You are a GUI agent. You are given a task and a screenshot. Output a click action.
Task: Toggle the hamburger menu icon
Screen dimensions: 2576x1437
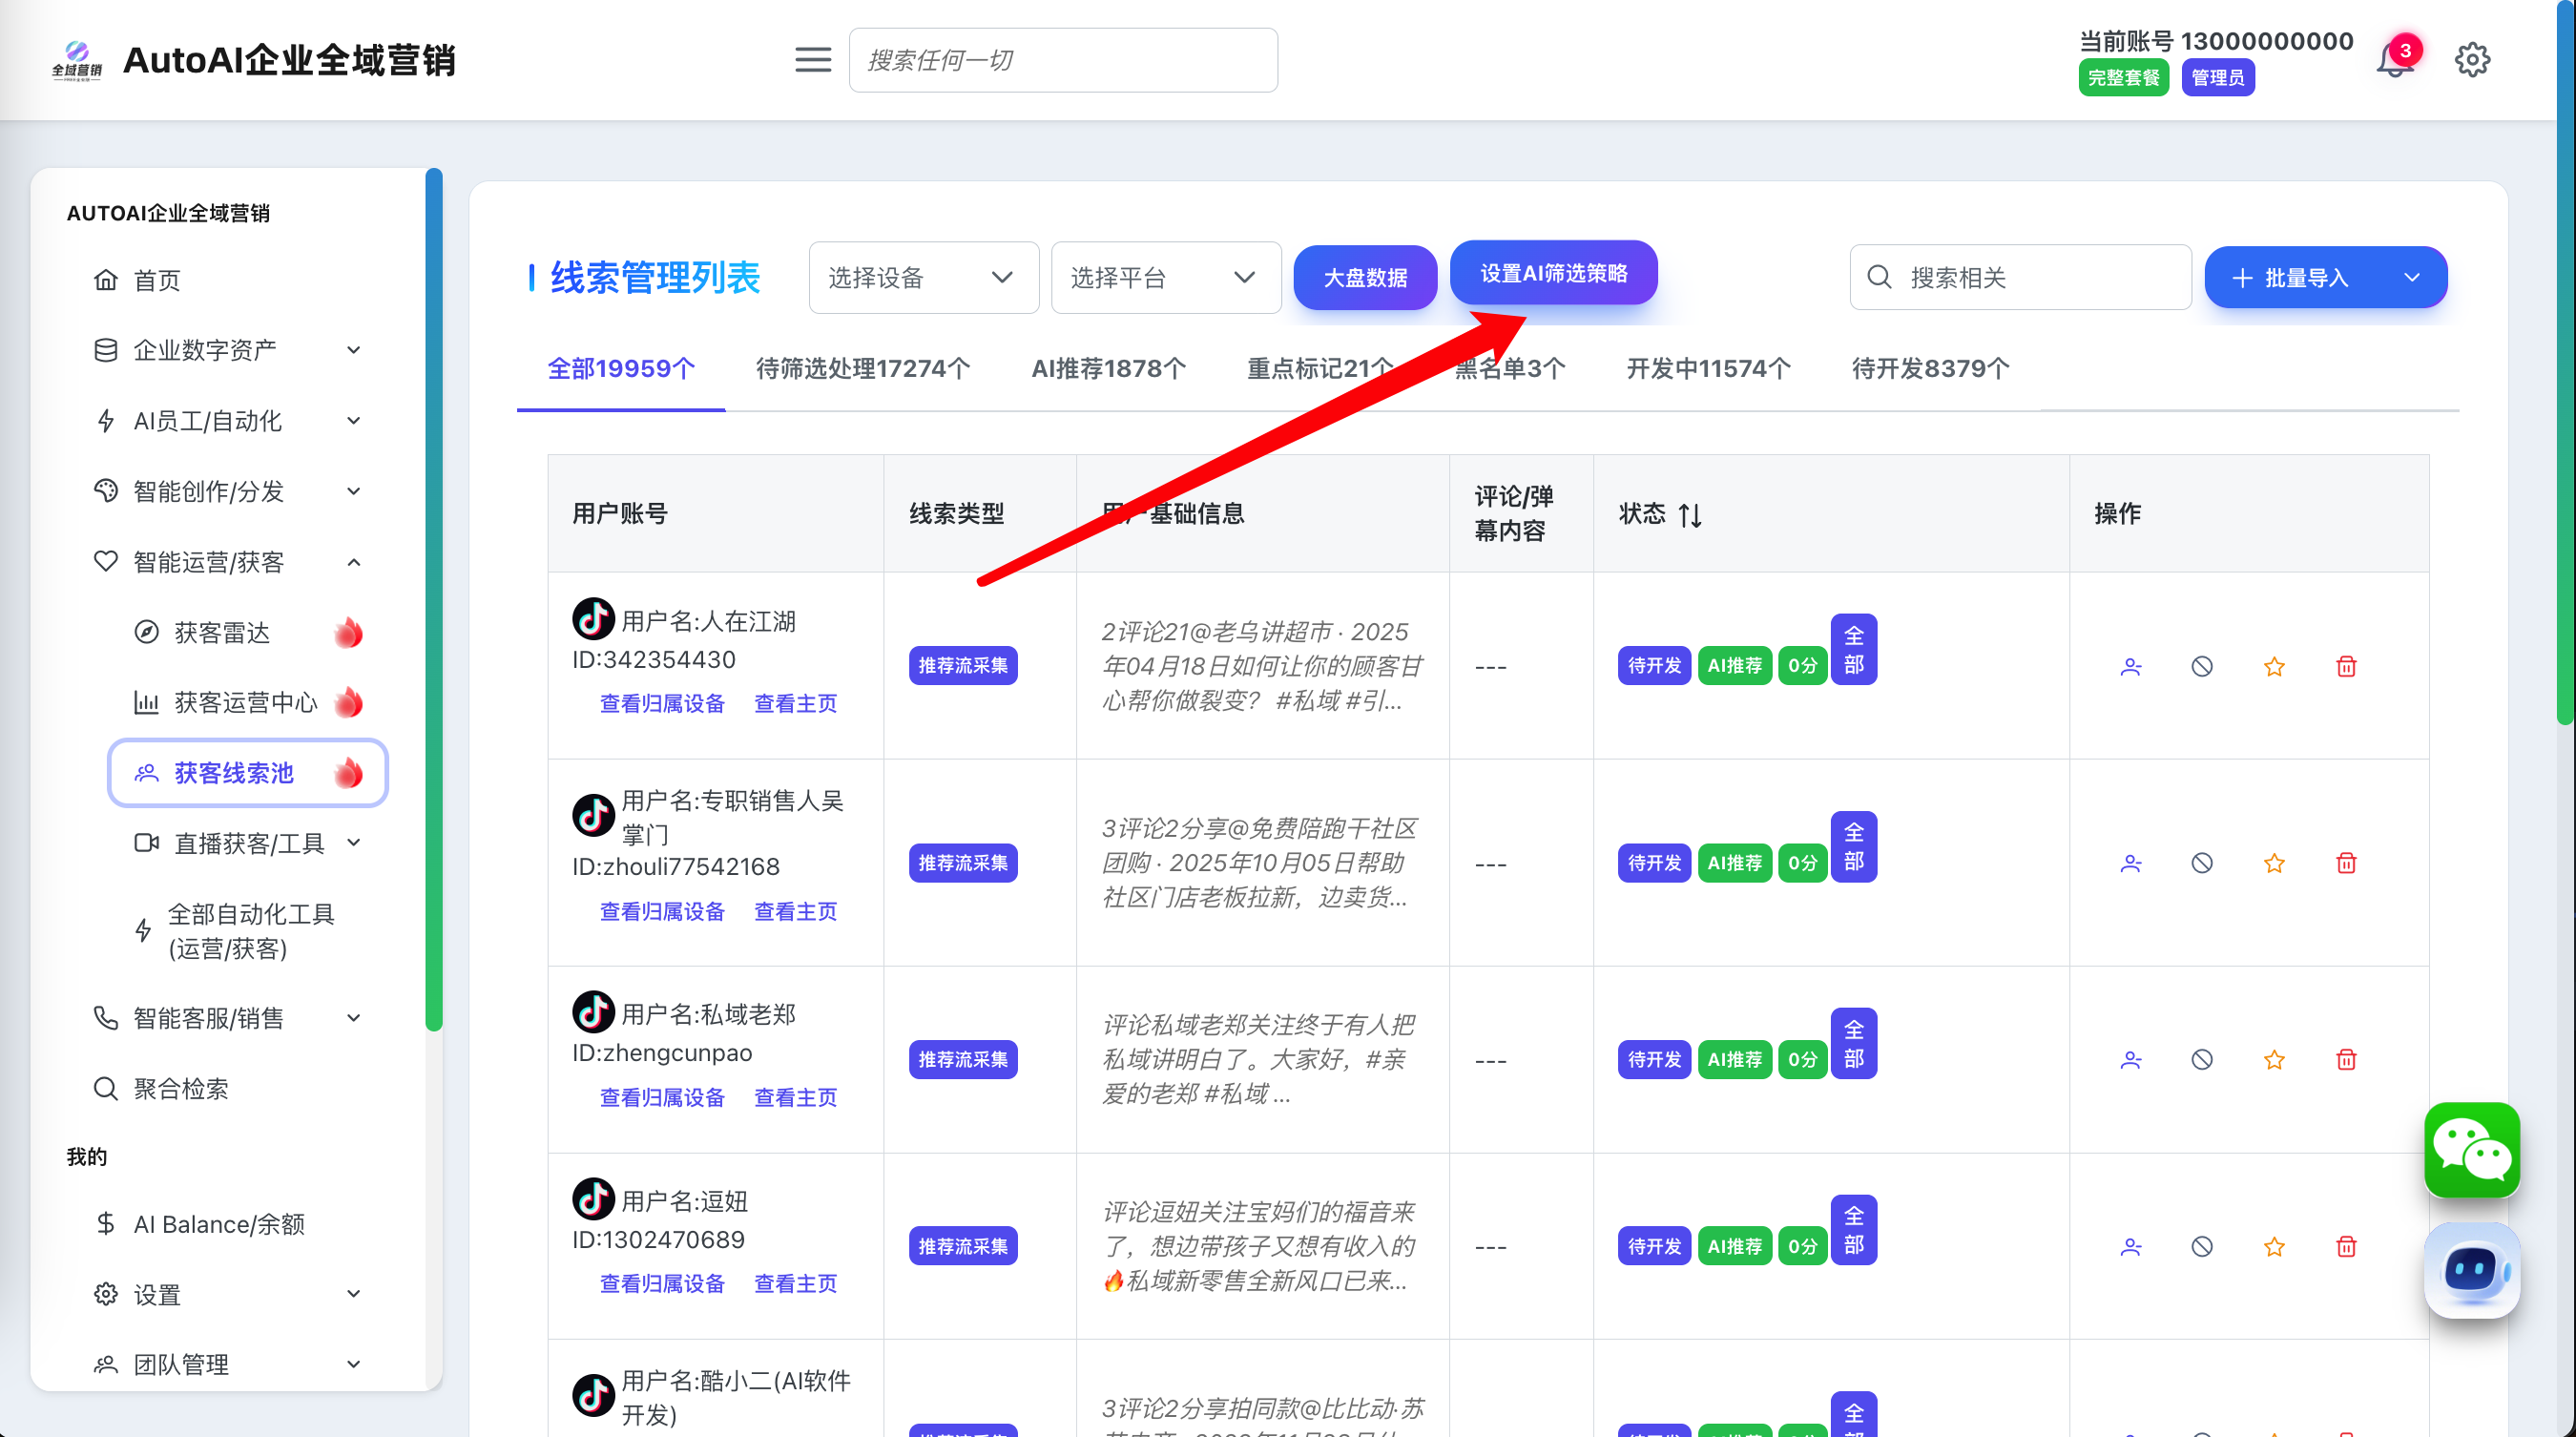[x=812, y=60]
